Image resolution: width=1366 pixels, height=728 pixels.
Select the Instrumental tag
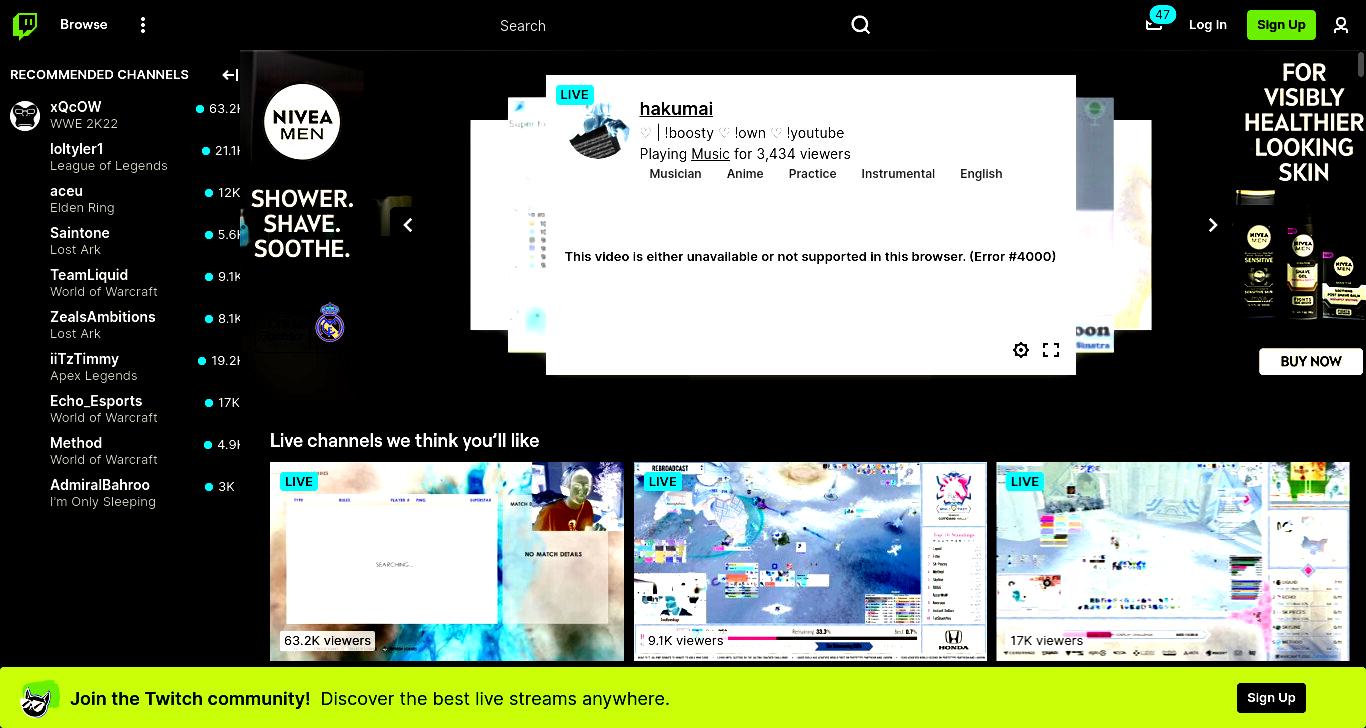[x=898, y=174]
